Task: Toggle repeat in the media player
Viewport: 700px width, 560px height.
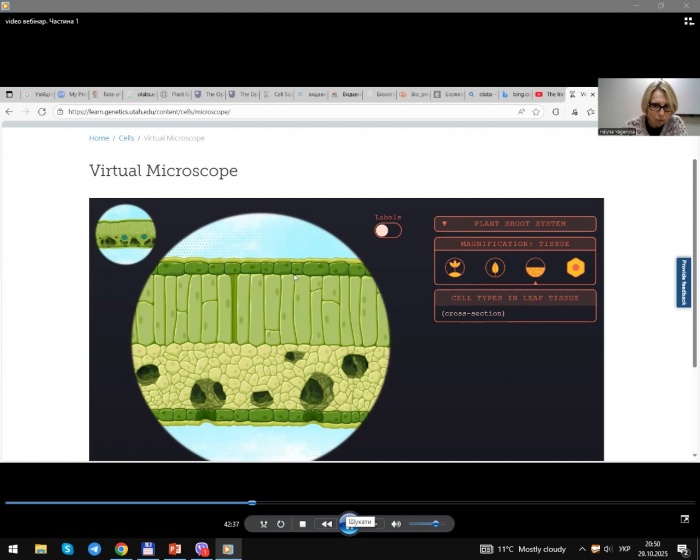Action: pyautogui.click(x=281, y=524)
